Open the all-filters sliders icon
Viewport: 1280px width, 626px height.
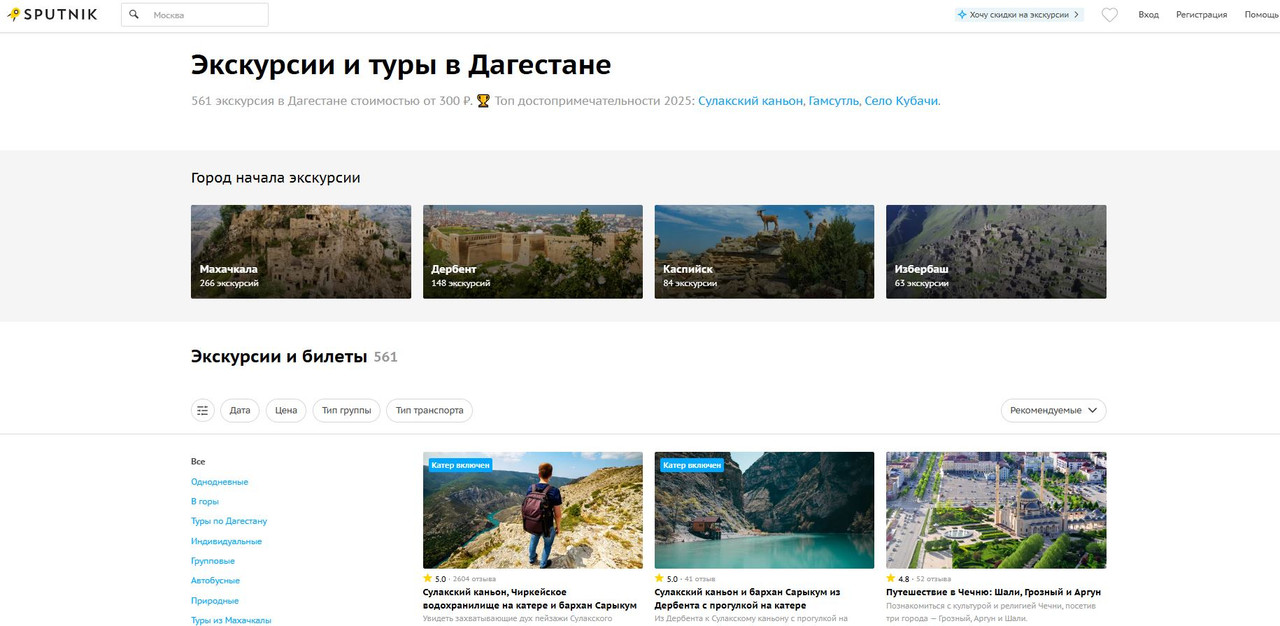(x=203, y=410)
